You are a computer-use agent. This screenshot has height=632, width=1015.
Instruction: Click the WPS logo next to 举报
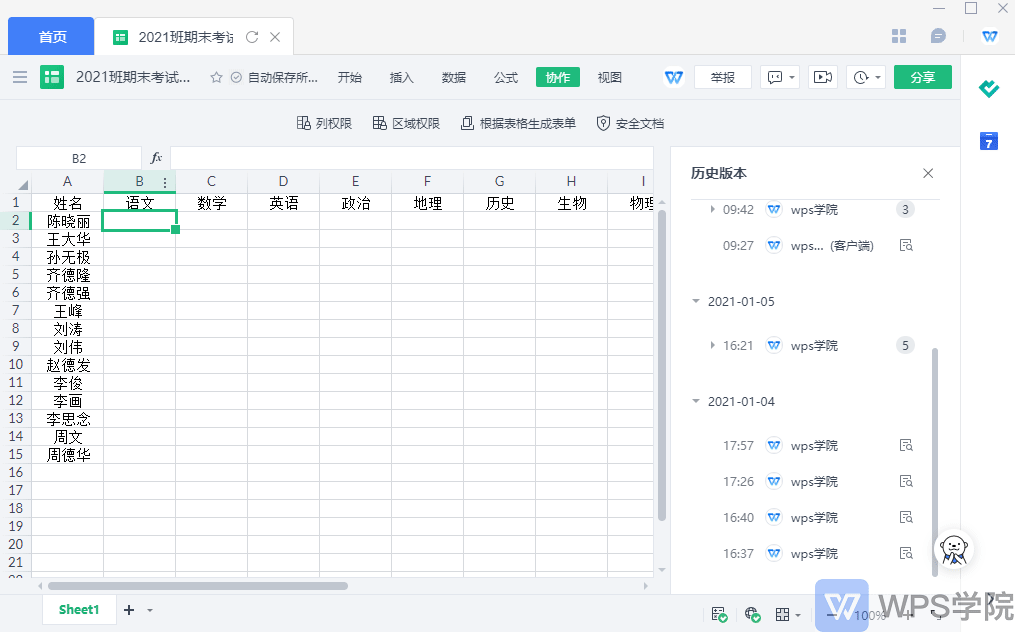[674, 77]
